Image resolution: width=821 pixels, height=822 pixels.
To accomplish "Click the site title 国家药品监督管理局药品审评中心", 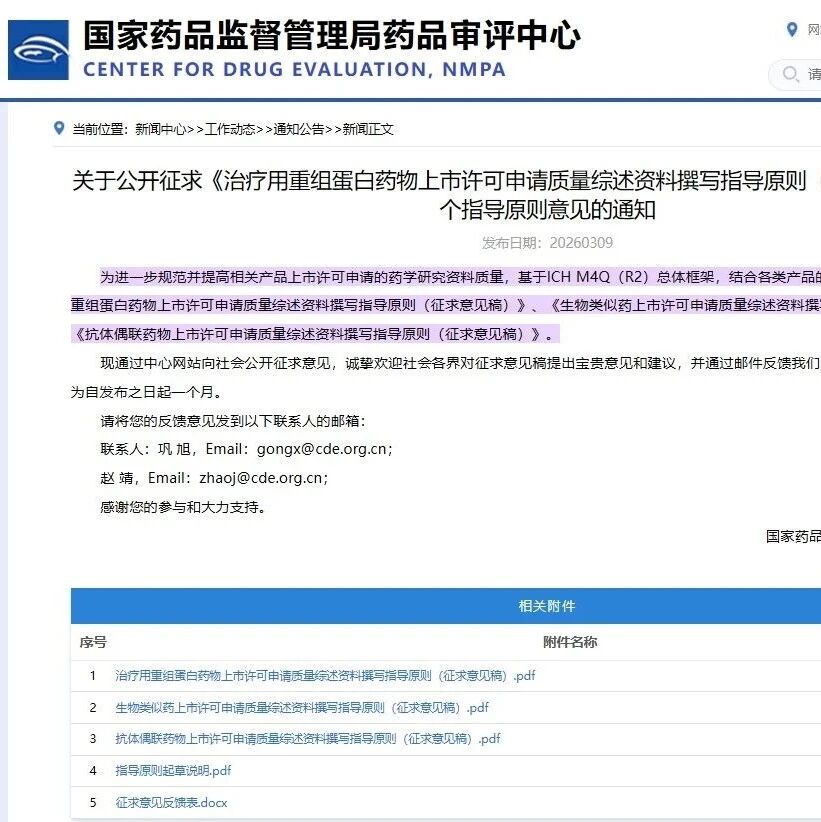I will coord(332,36).
